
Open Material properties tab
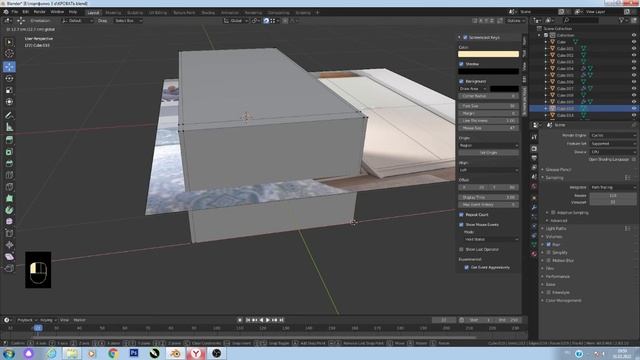point(534,254)
